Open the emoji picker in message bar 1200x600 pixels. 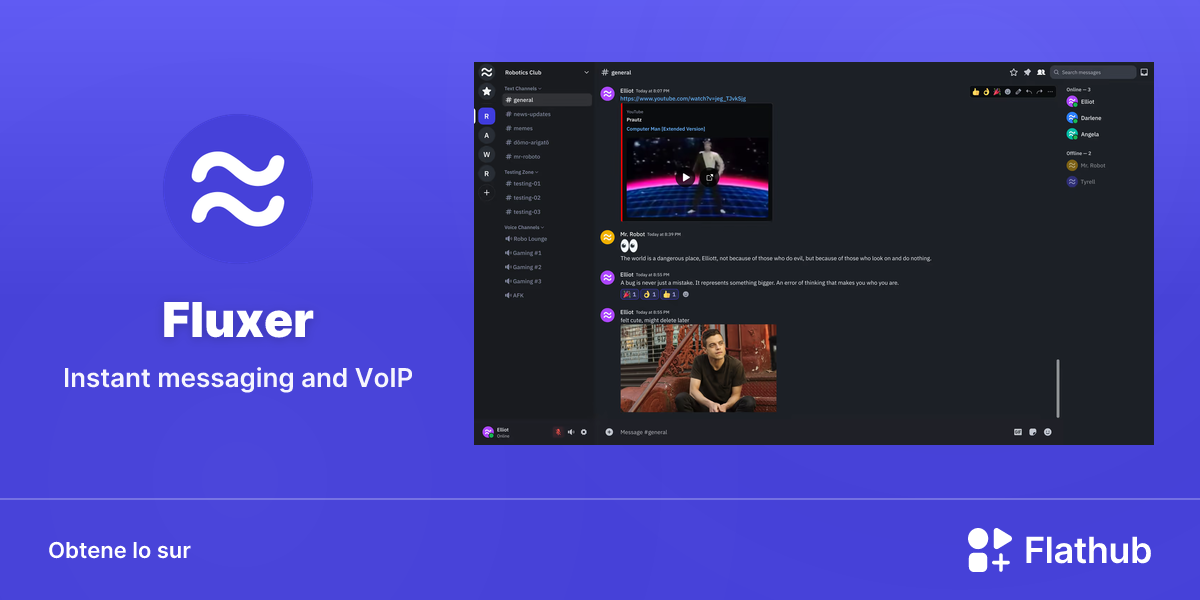(x=1047, y=432)
